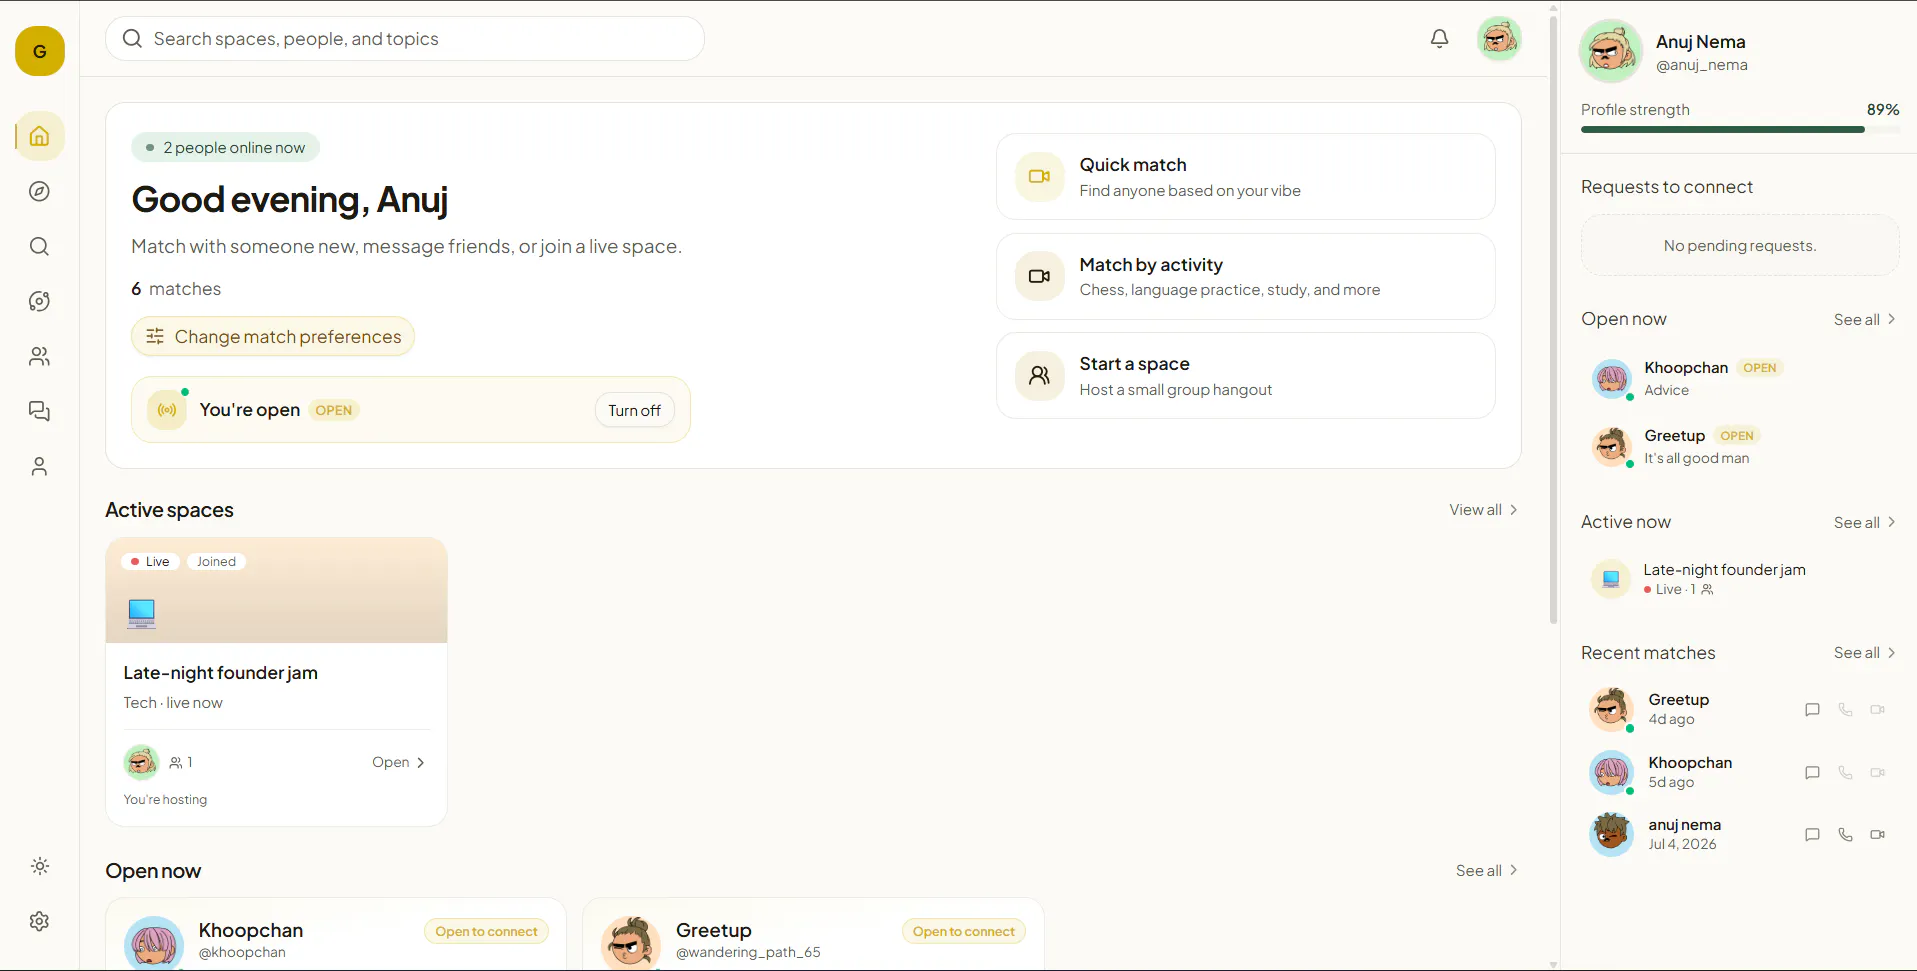Open anuj nema name in Recent matches
The height and width of the screenshot is (971, 1917).
1684,825
